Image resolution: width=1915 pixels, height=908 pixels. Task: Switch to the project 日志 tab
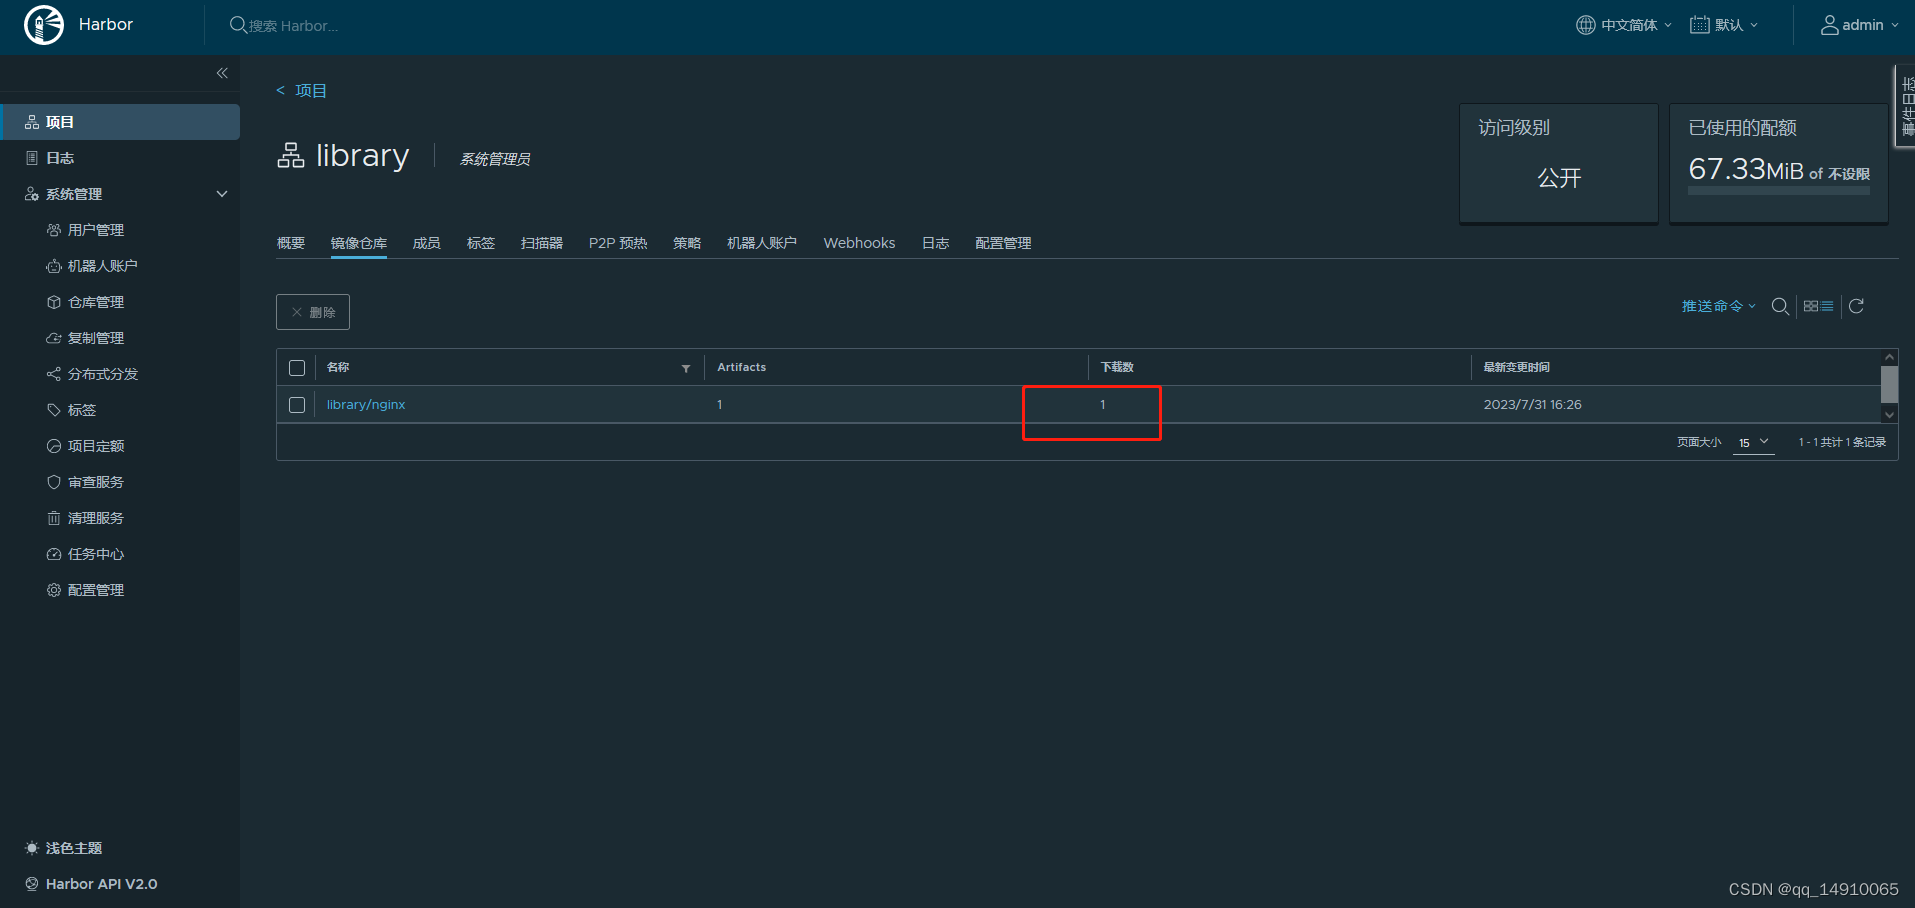(x=935, y=243)
